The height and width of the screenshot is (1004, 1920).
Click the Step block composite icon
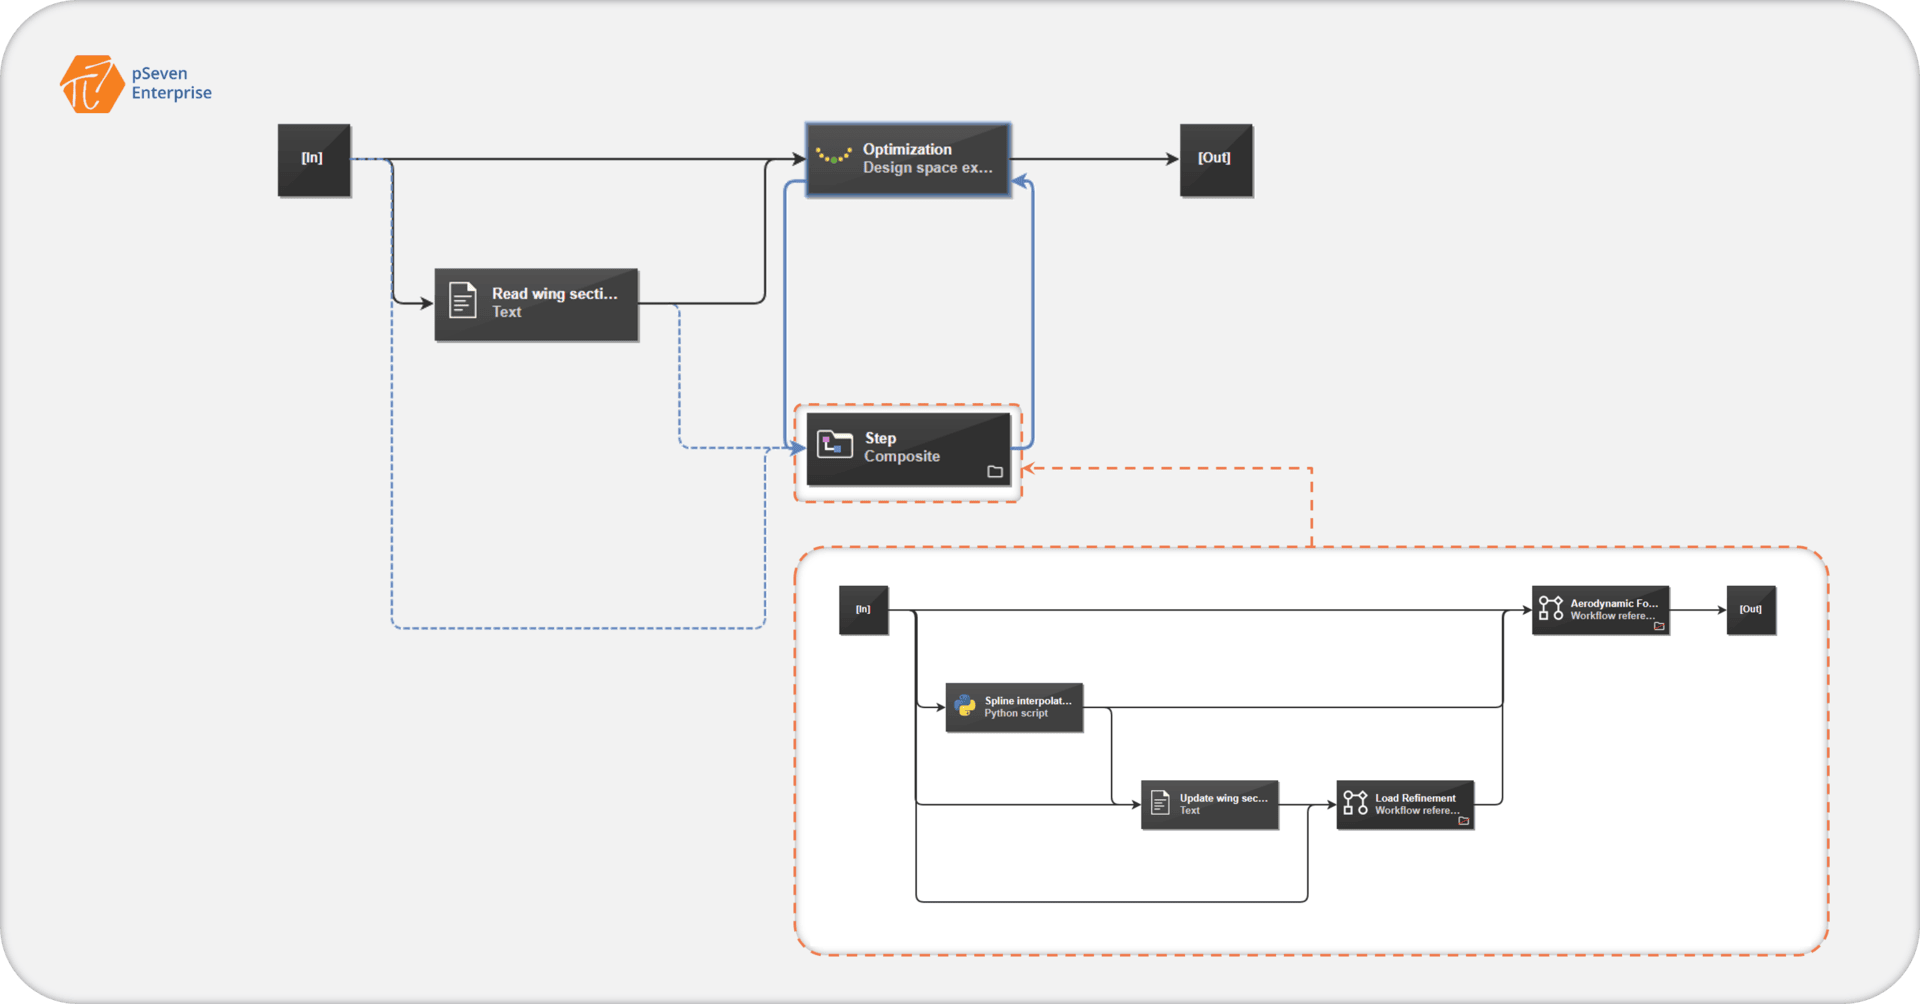[x=835, y=444]
